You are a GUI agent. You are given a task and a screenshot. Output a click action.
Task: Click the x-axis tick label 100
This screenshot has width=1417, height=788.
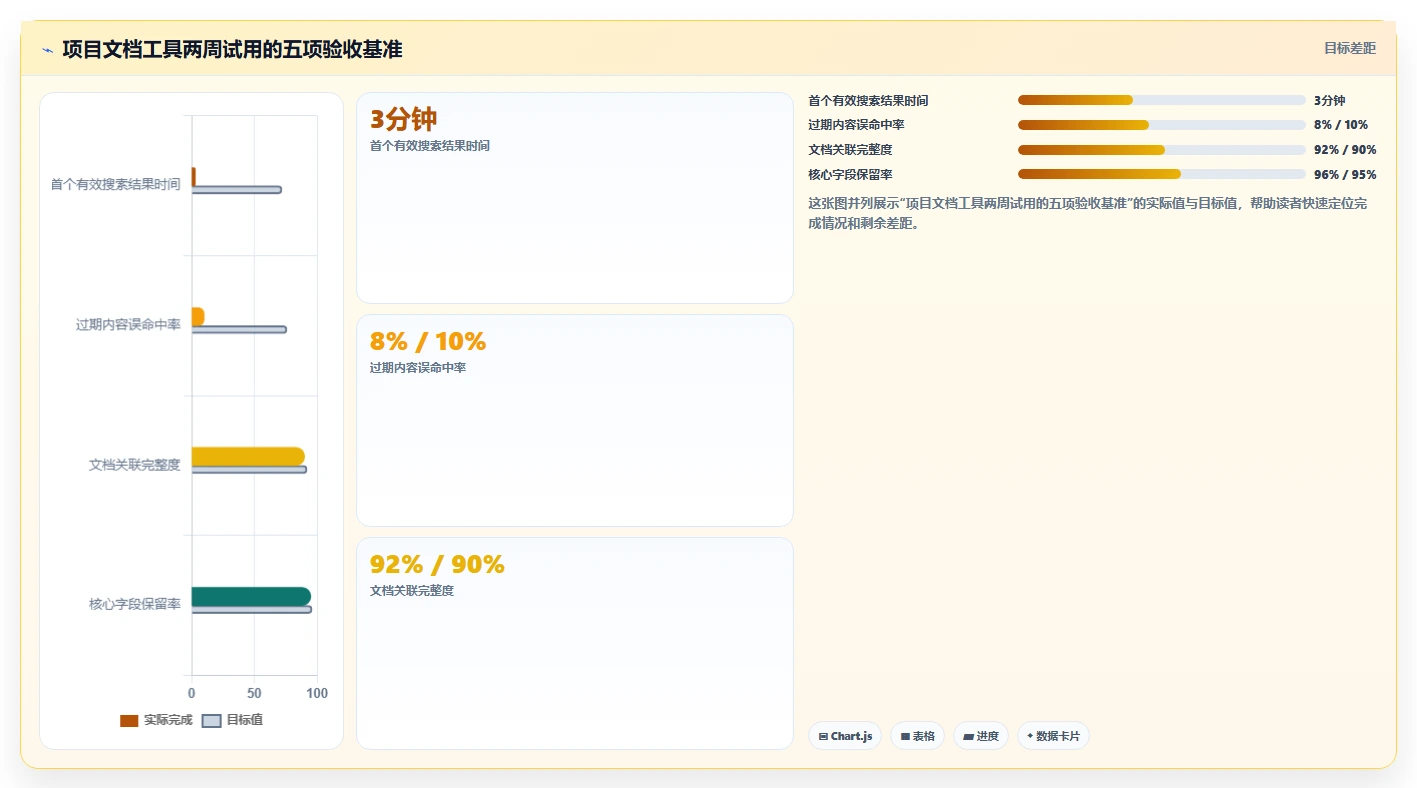pos(317,693)
